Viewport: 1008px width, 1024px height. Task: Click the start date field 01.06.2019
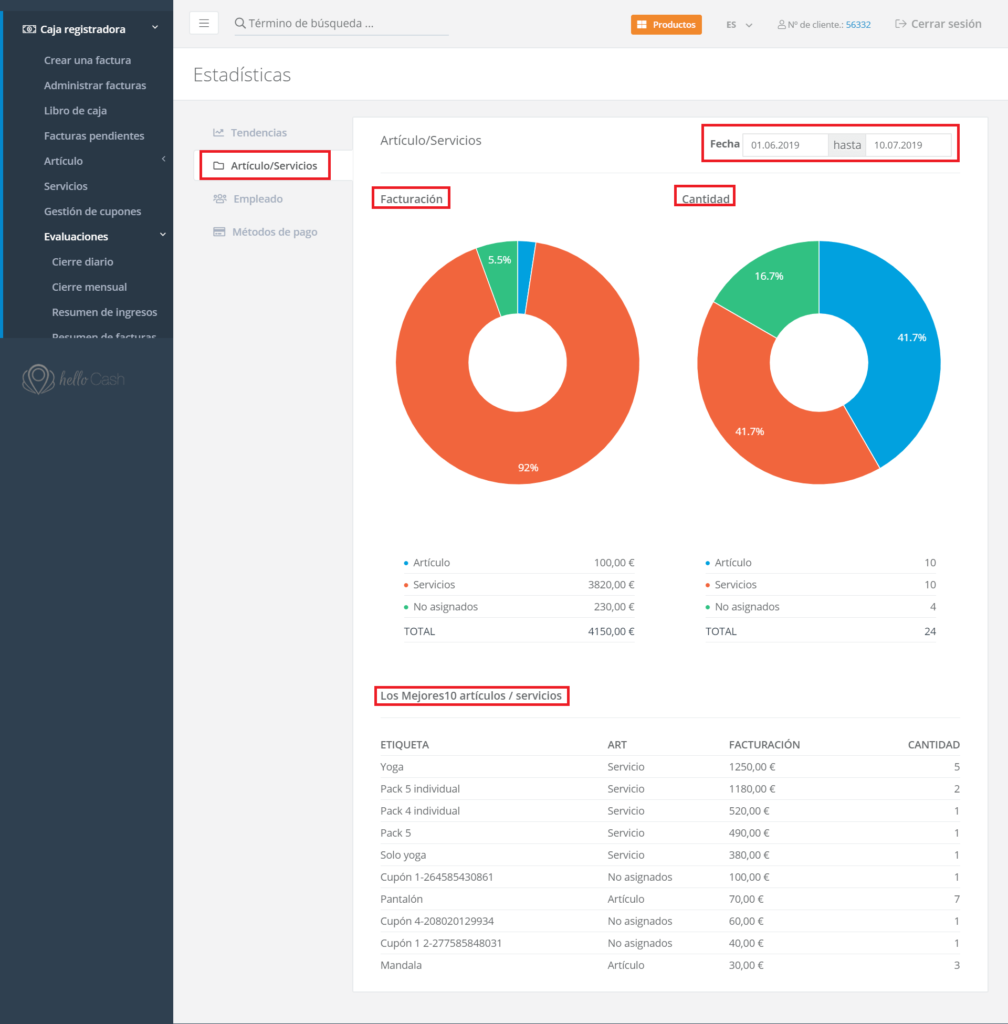point(785,145)
